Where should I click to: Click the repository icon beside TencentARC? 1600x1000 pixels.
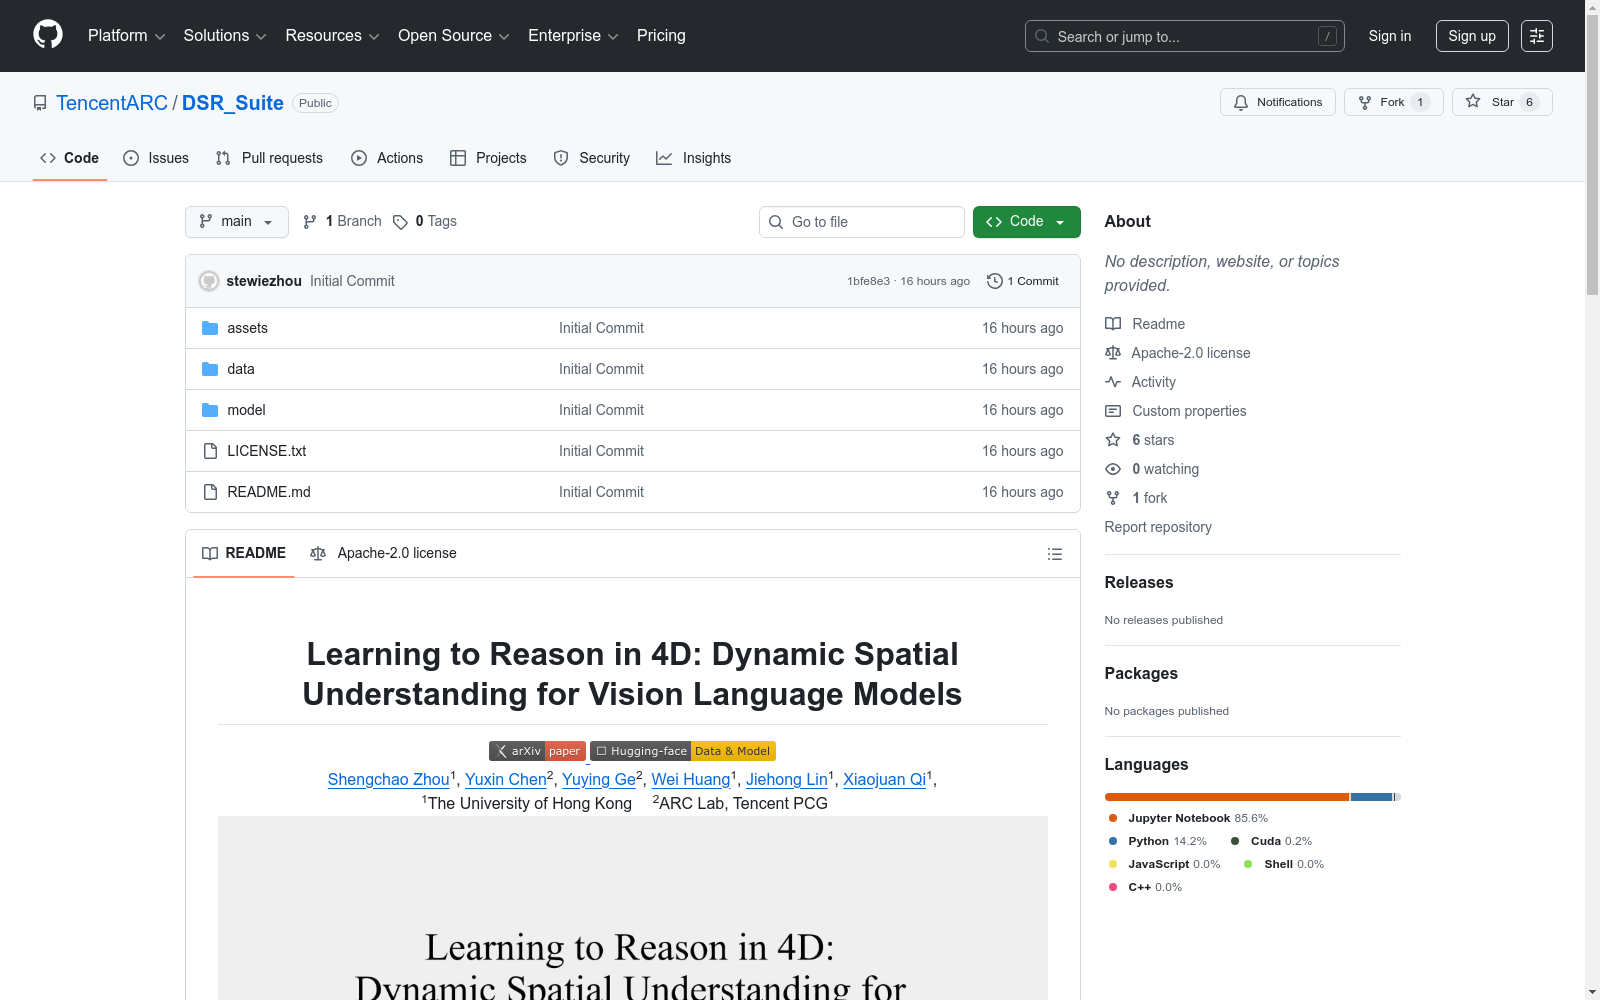tap(40, 103)
